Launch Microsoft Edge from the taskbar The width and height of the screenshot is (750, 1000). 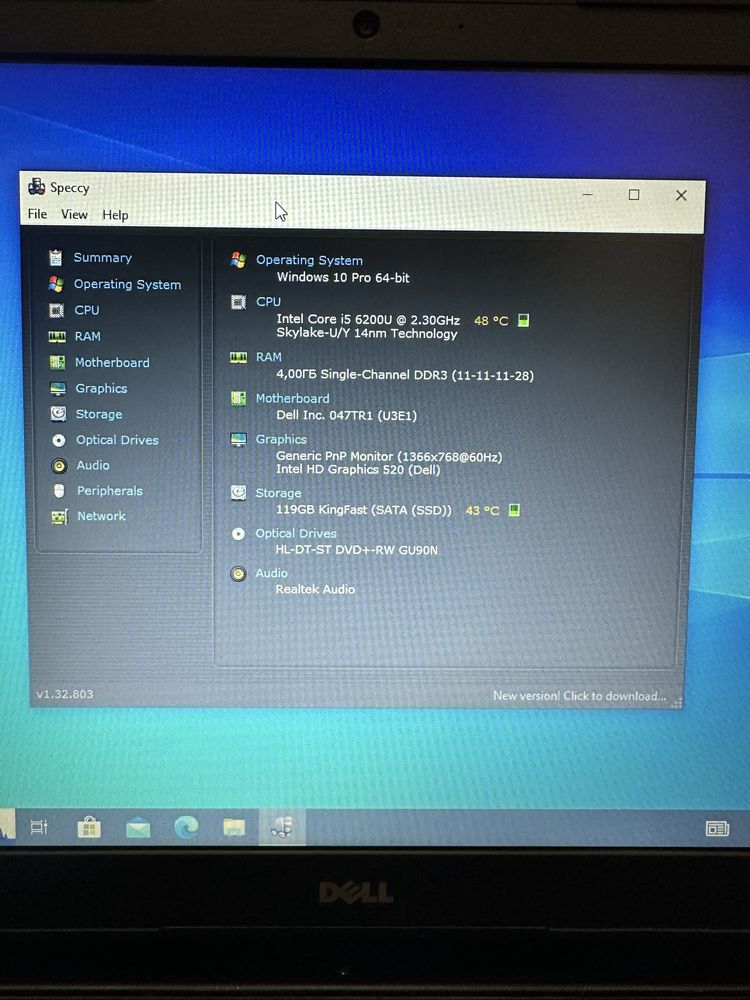(x=186, y=827)
